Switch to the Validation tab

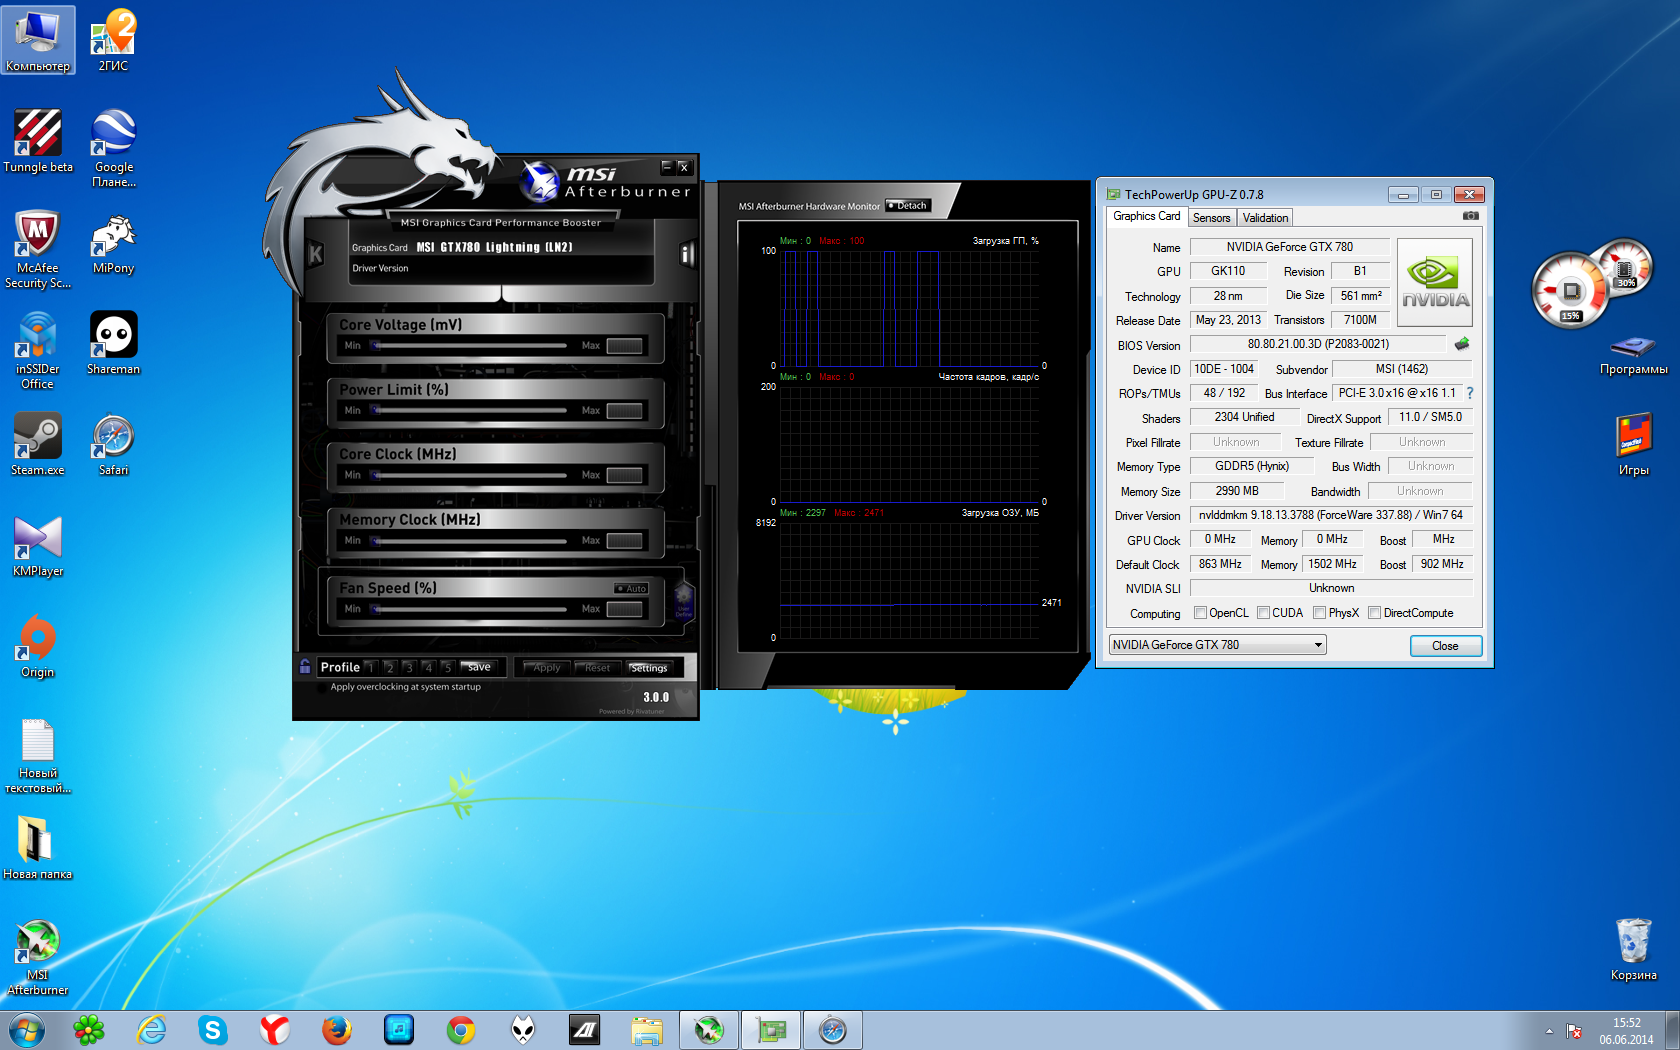pos(1265,218)
